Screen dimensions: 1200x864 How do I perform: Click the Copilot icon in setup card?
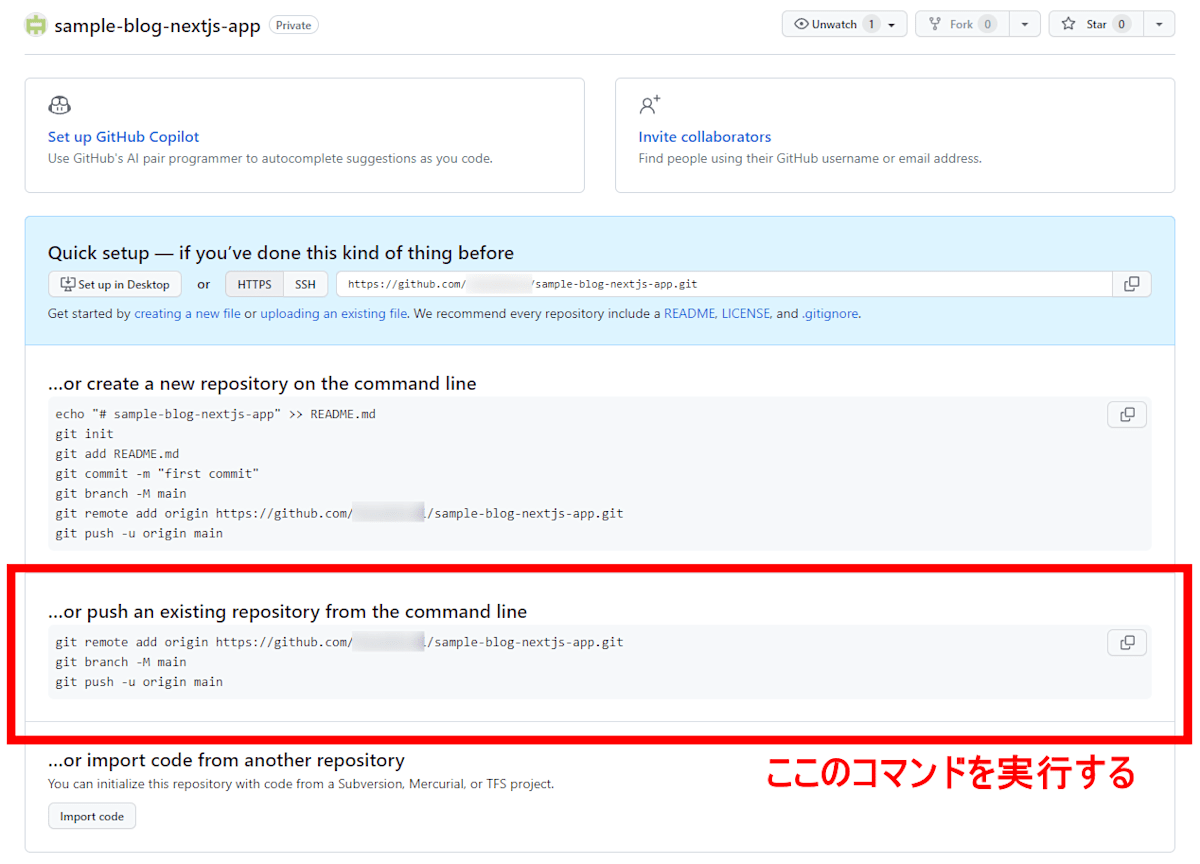point(59,105)
